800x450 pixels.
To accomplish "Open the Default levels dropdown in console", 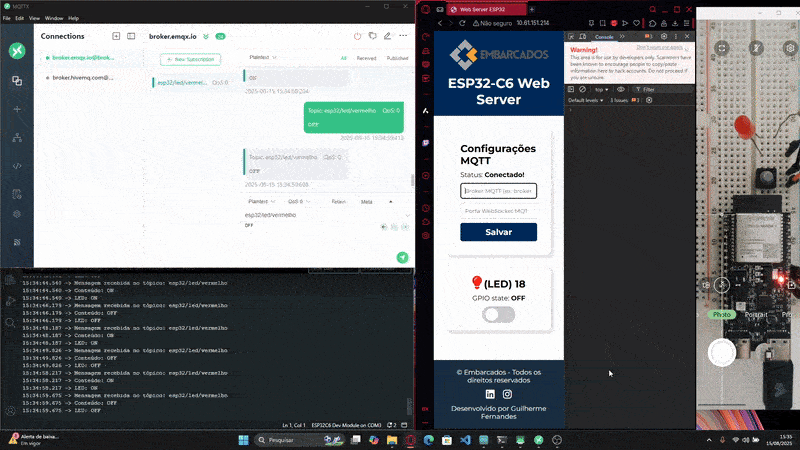I will tap(585, 100).
